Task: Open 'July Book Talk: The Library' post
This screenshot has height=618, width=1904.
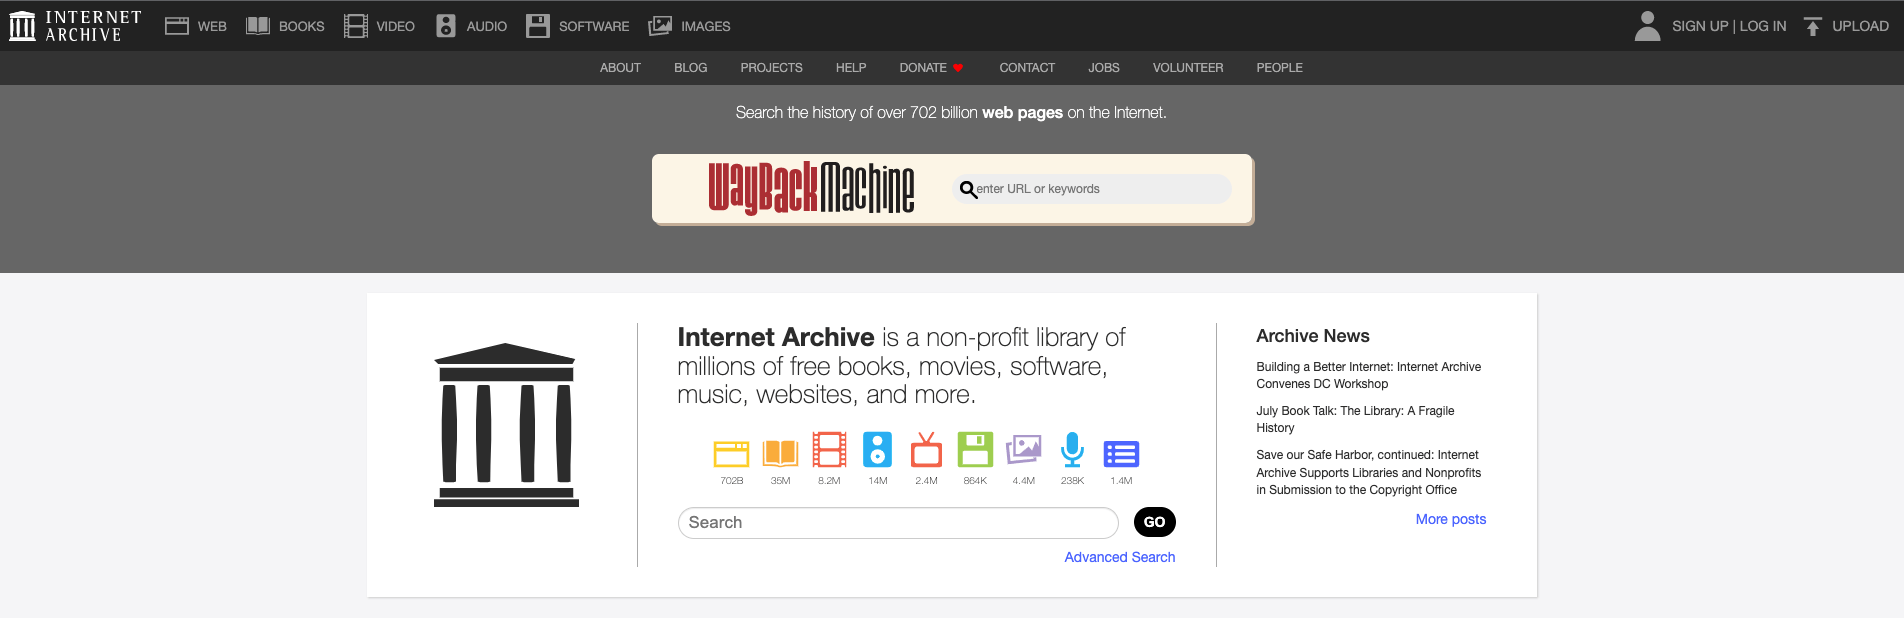Action: click(x=1355, y=419)
